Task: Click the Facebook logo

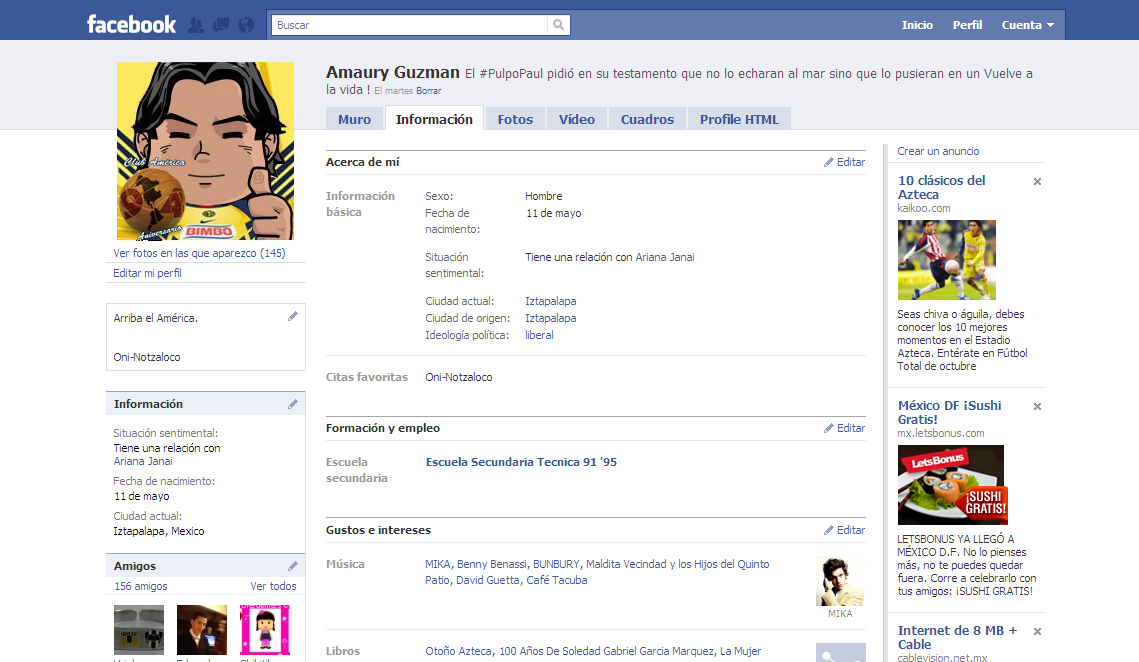Action: (x=131, y=25)
